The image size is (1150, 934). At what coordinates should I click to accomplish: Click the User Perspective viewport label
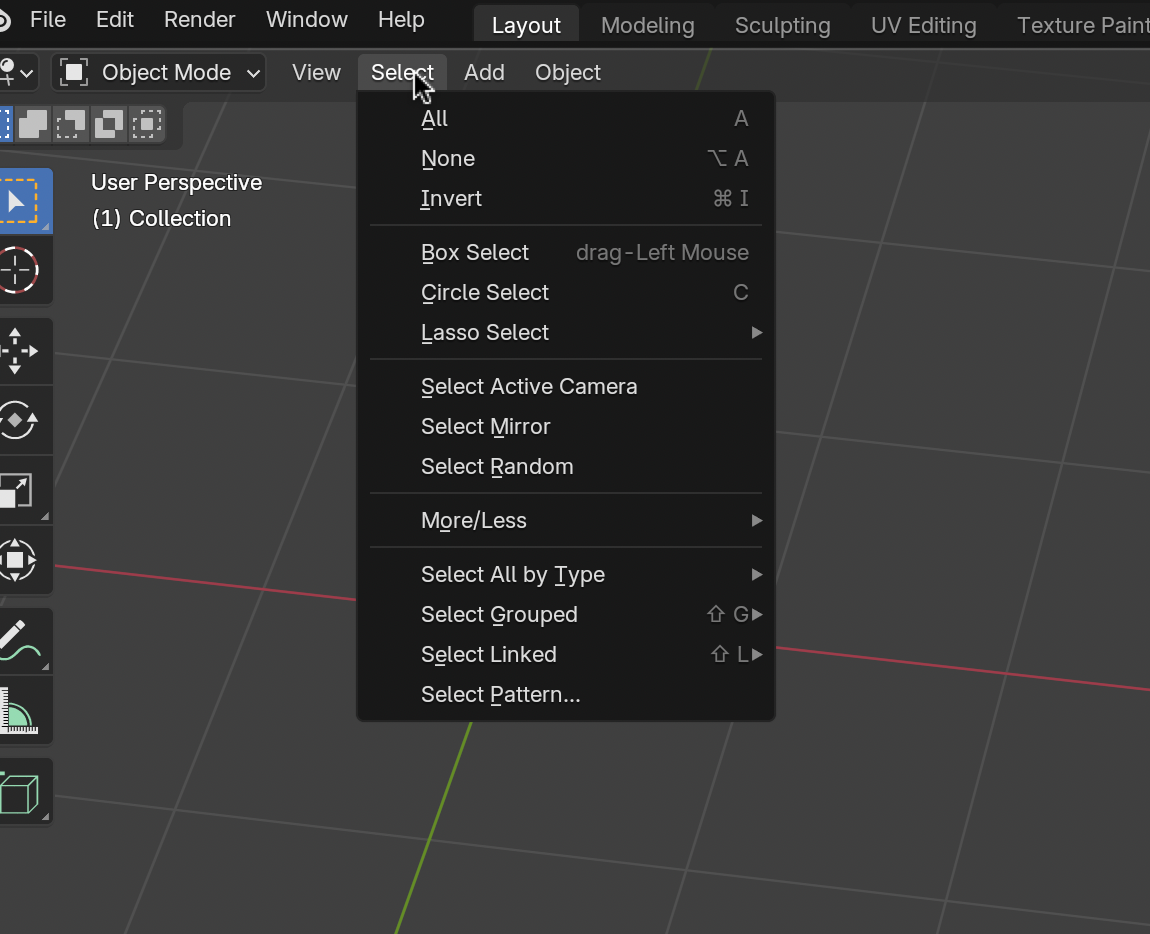[x=176, y=183]
